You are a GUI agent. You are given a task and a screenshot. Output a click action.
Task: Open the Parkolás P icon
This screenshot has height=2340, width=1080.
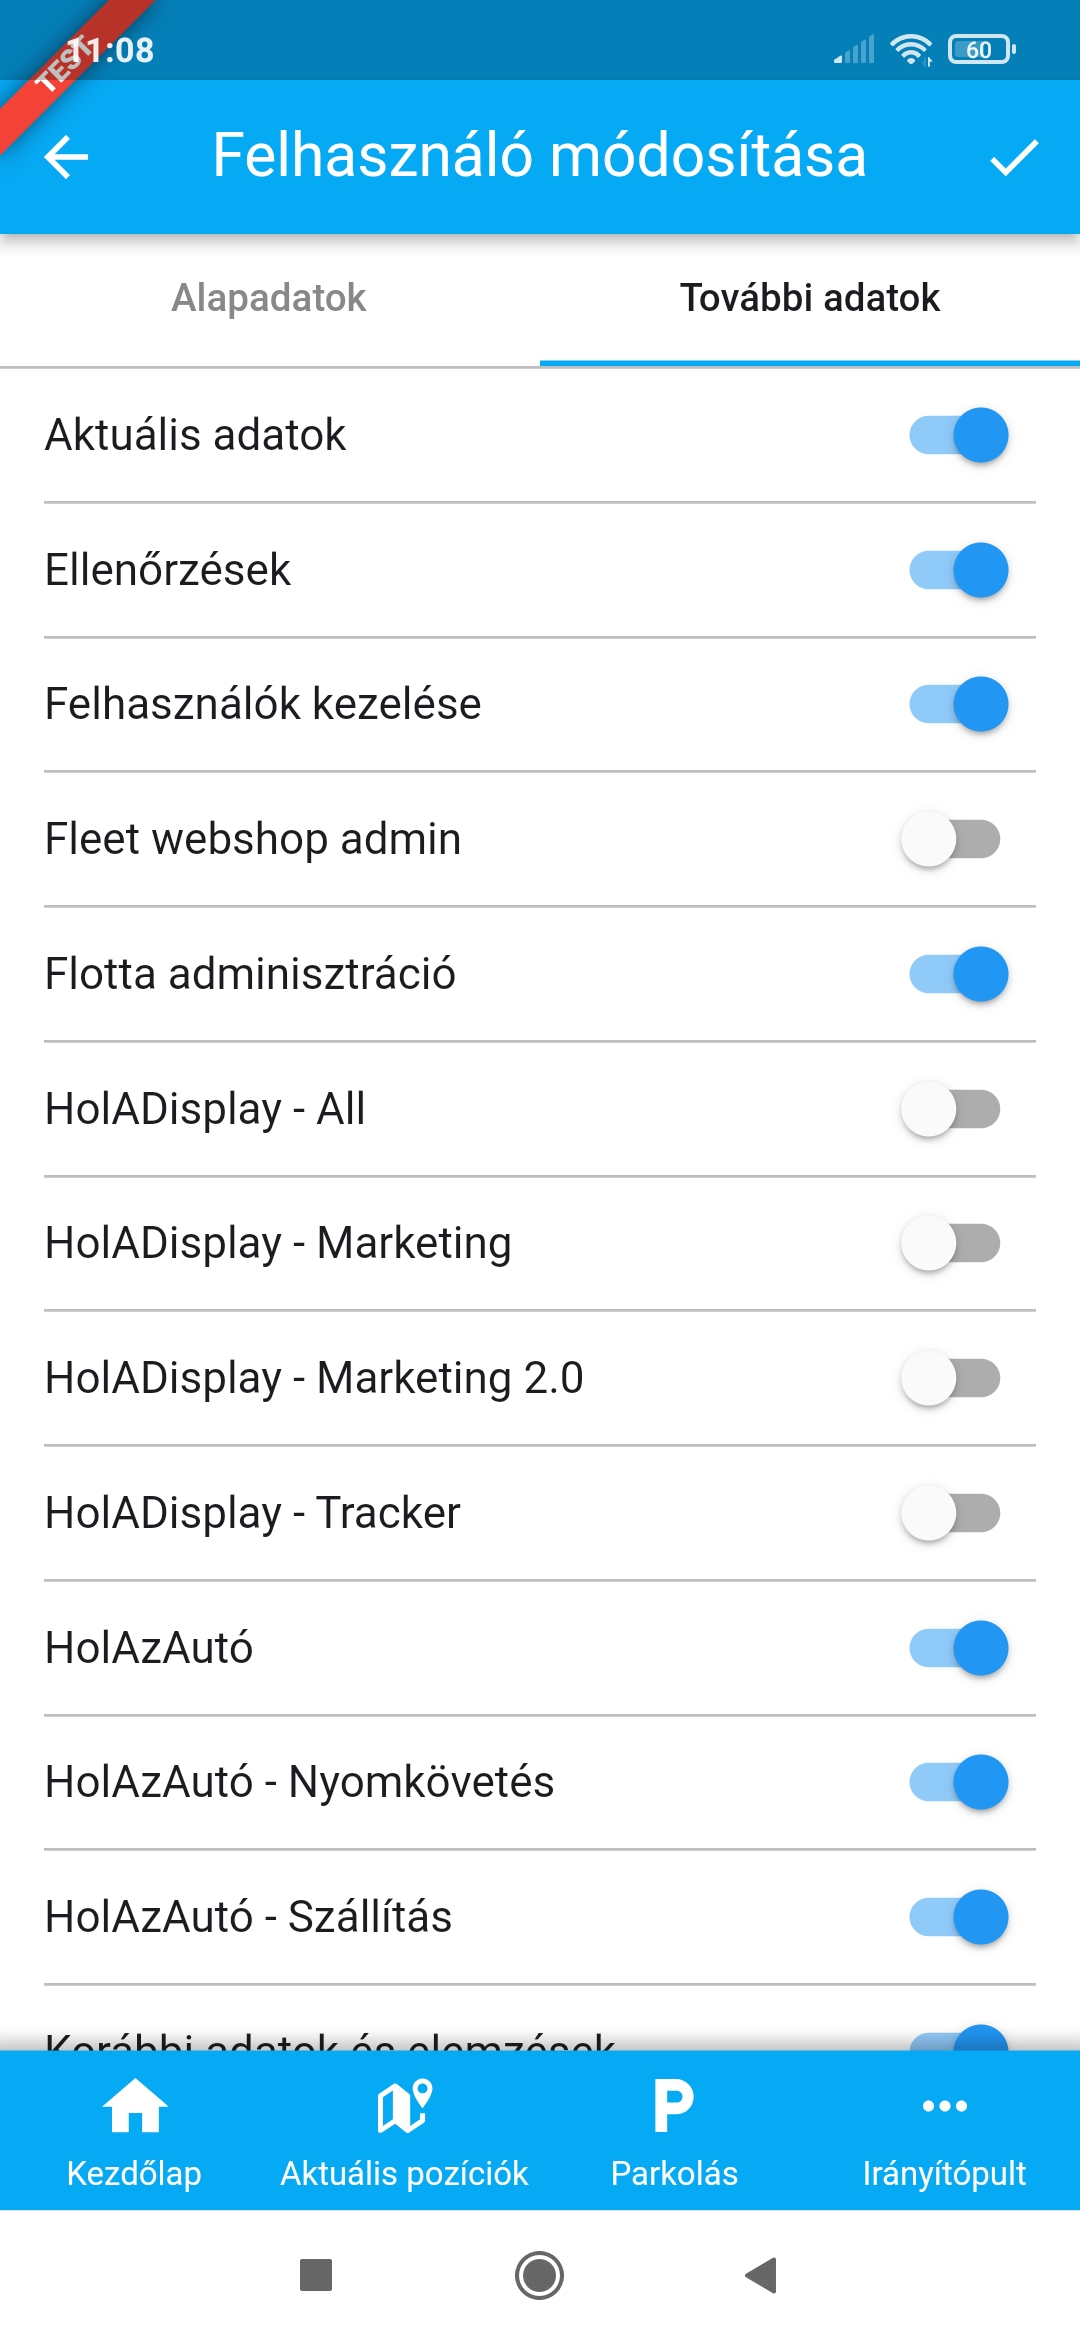coord(674,2106)
